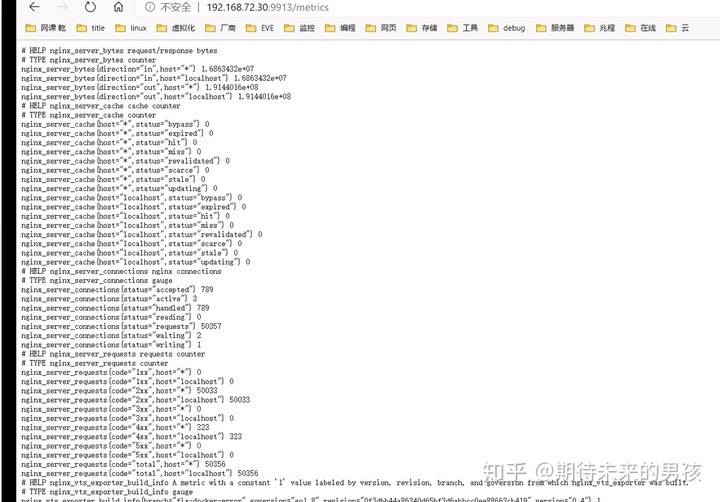Open the 编程 bookmark folder
Viewport: 720px width, 502px height.
click(340, 28)
